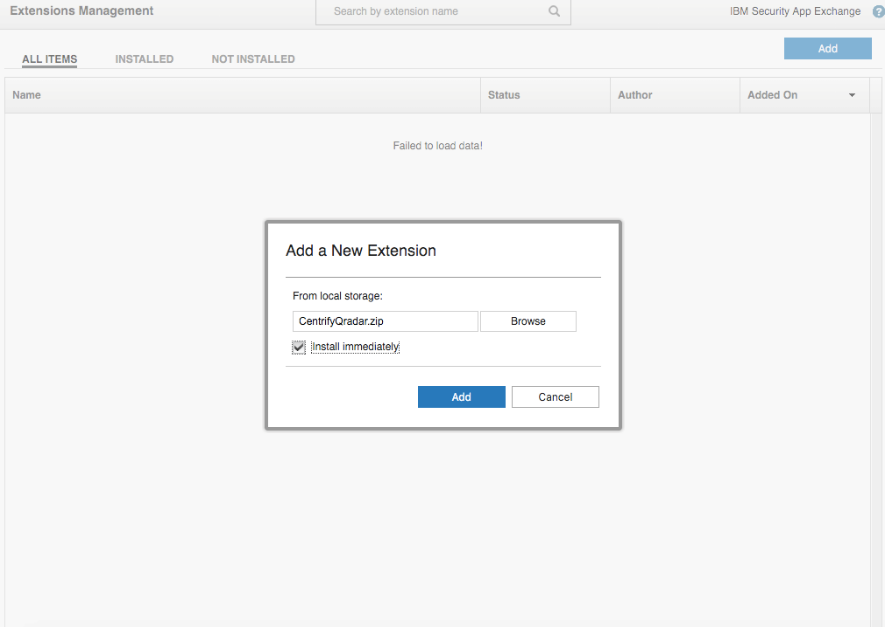Click the magnifier icon in search box

click(x=554, y=12)
